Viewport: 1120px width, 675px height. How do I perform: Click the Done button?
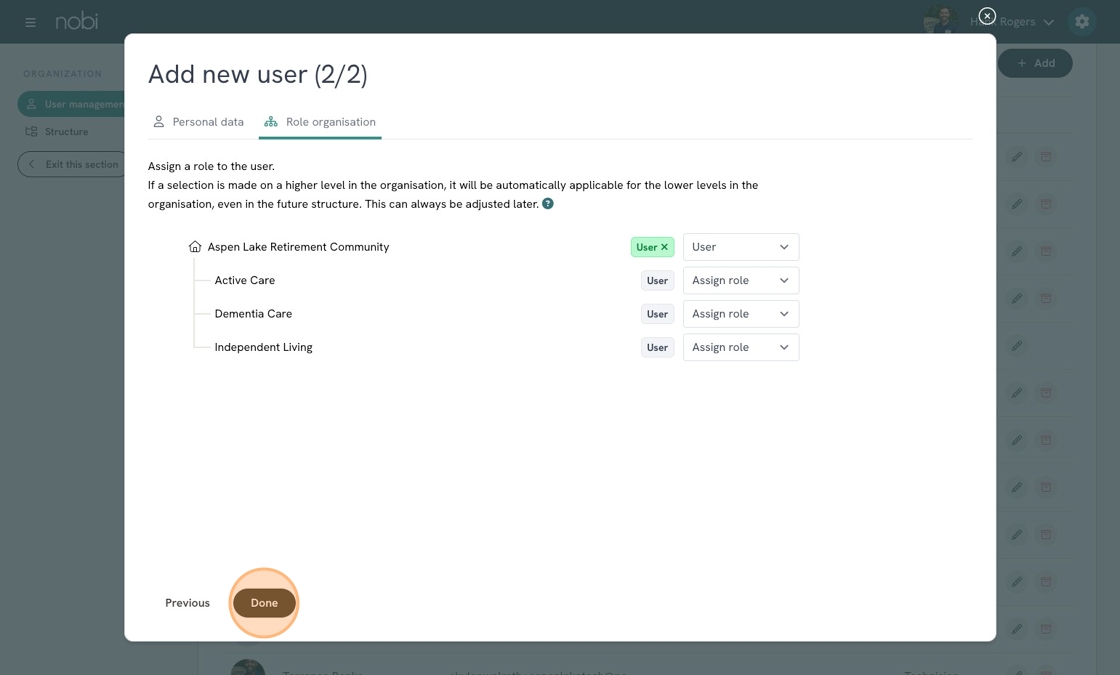click(x=264, y=603)
